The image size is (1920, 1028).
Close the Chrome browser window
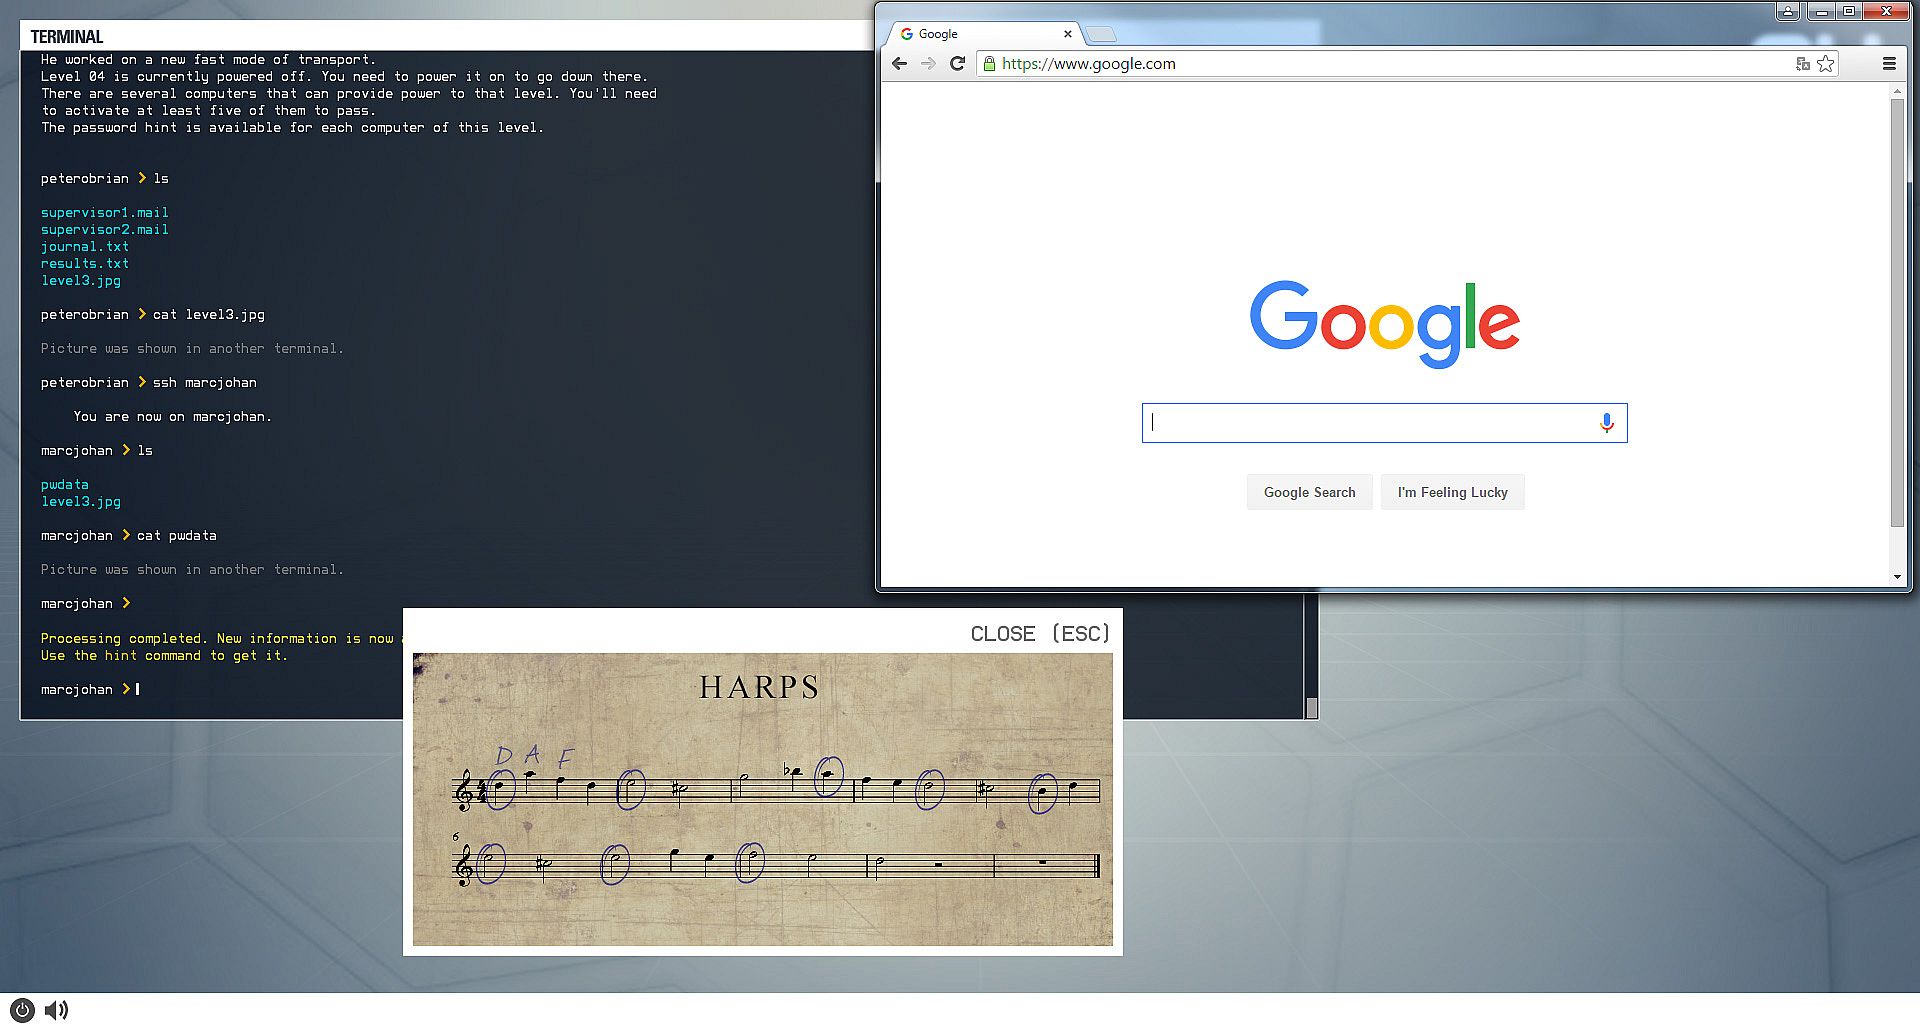[1886, 11]
